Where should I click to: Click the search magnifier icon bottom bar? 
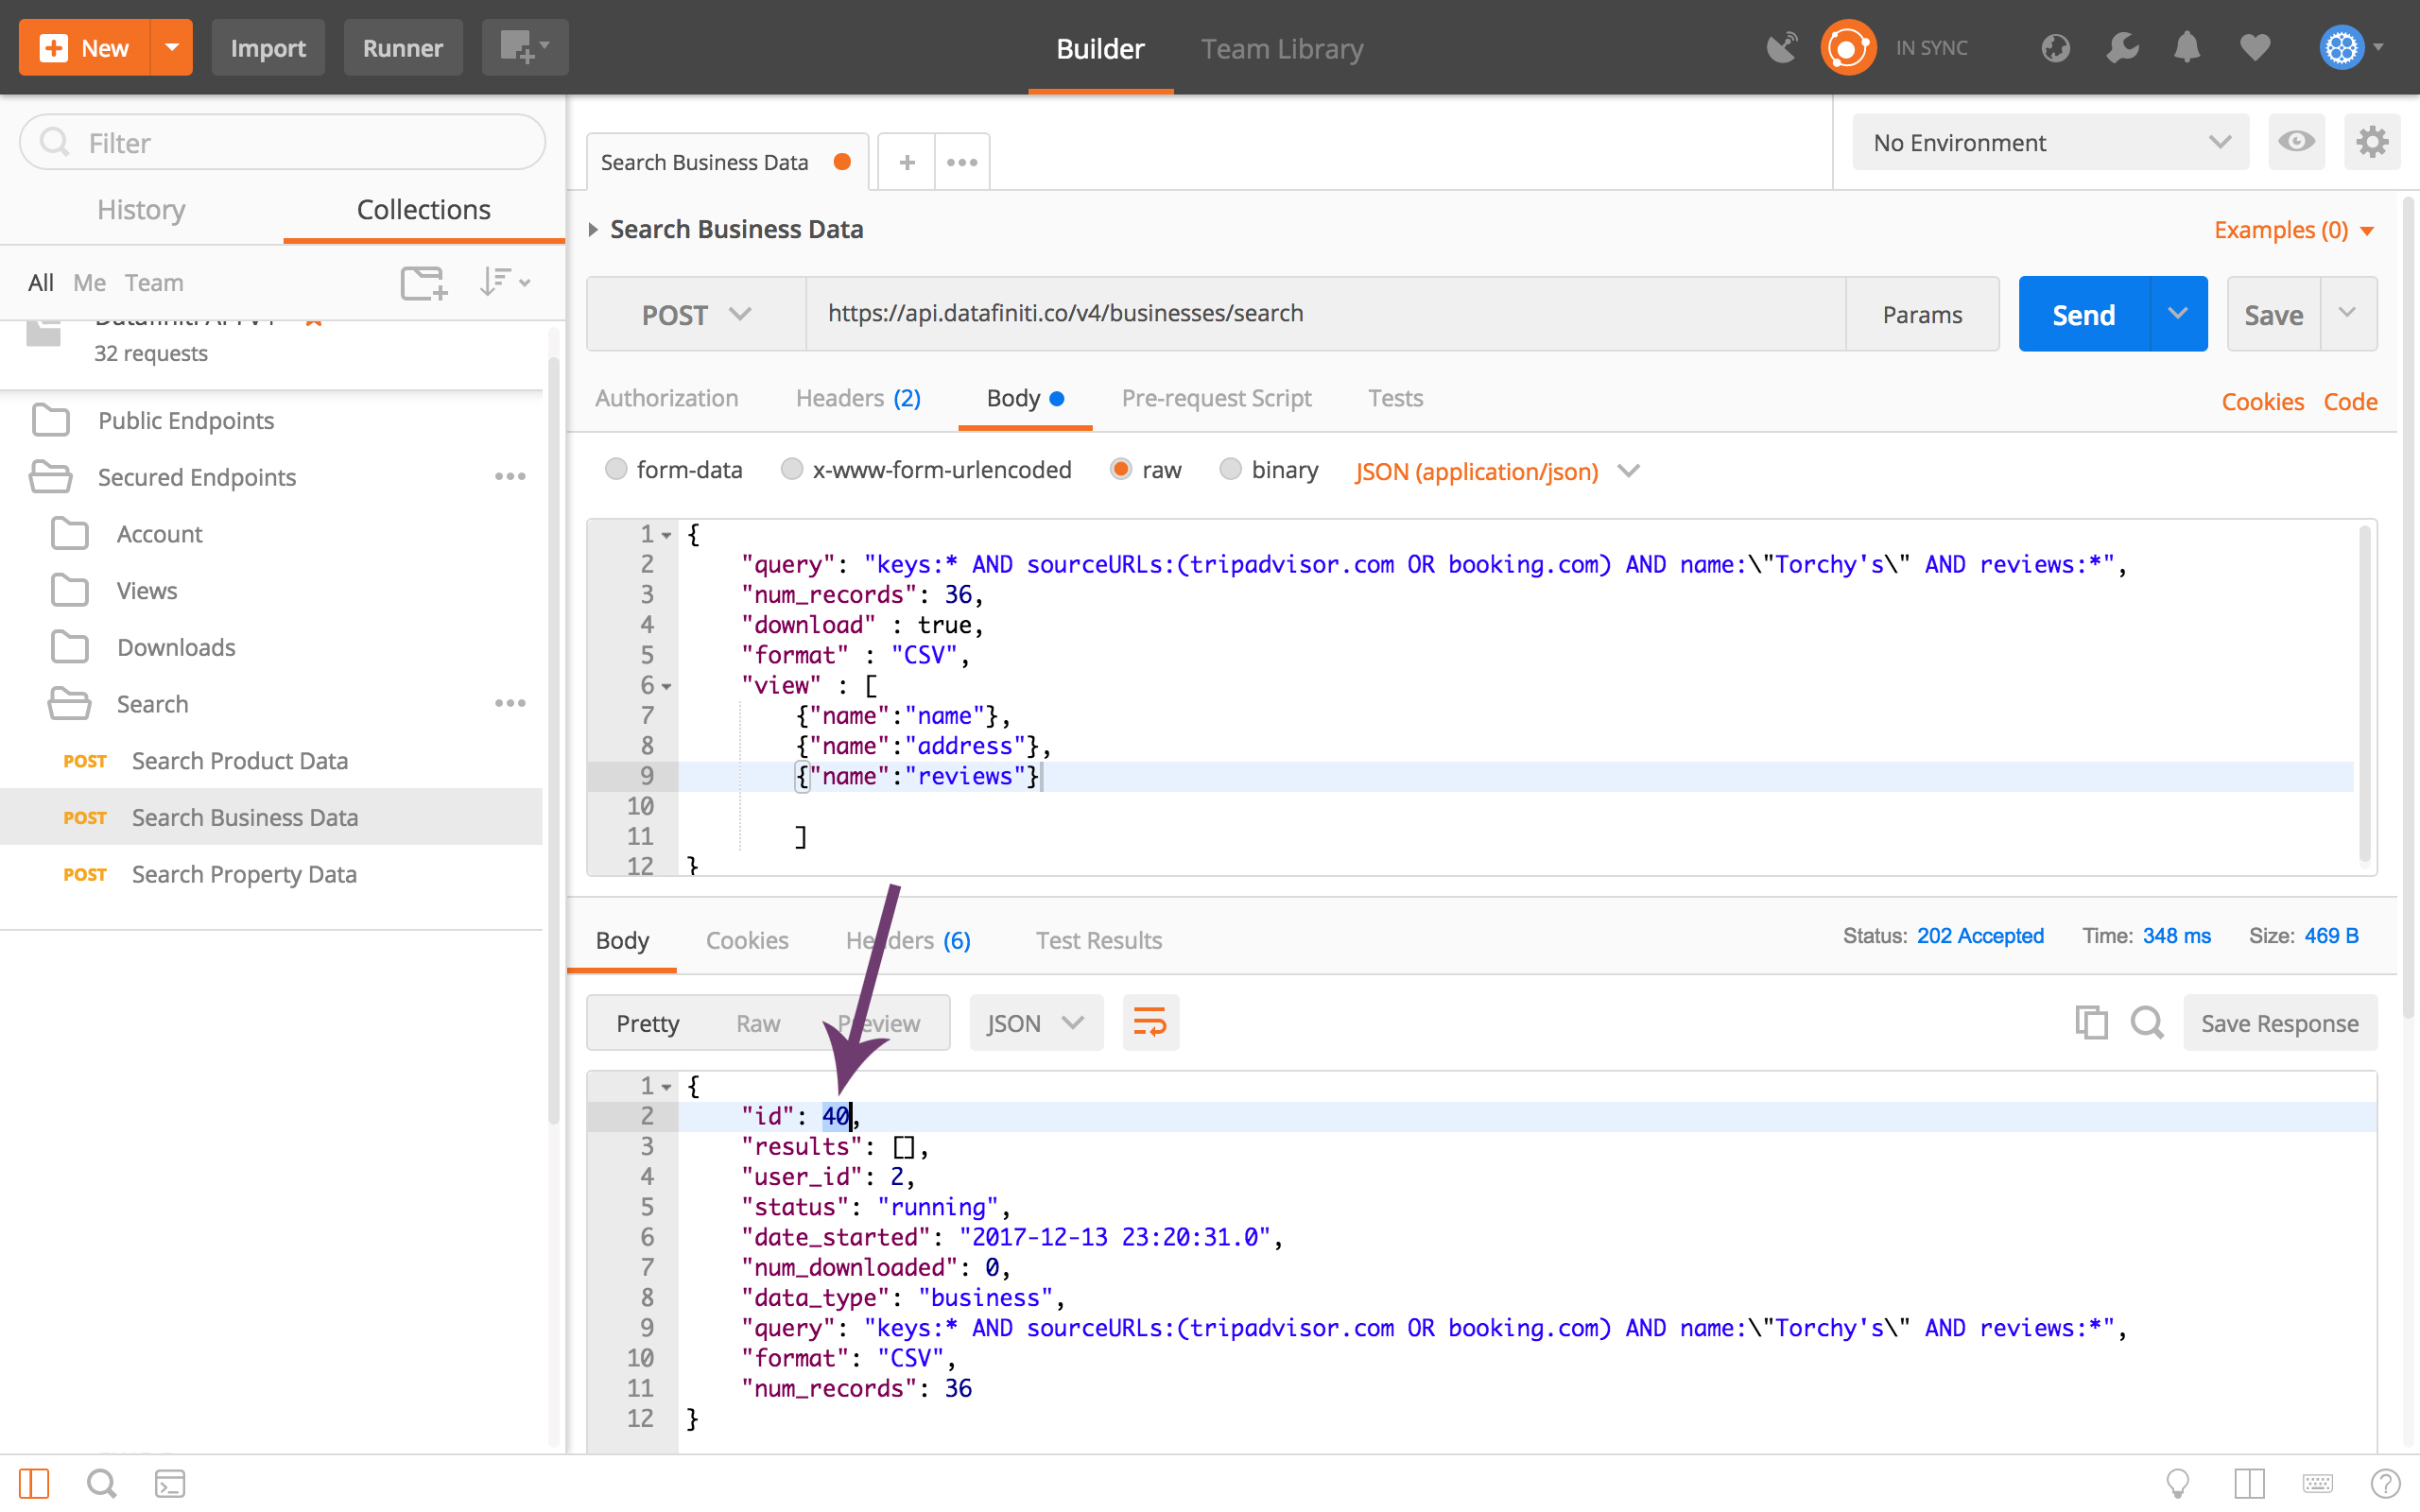click(101, 1485)
